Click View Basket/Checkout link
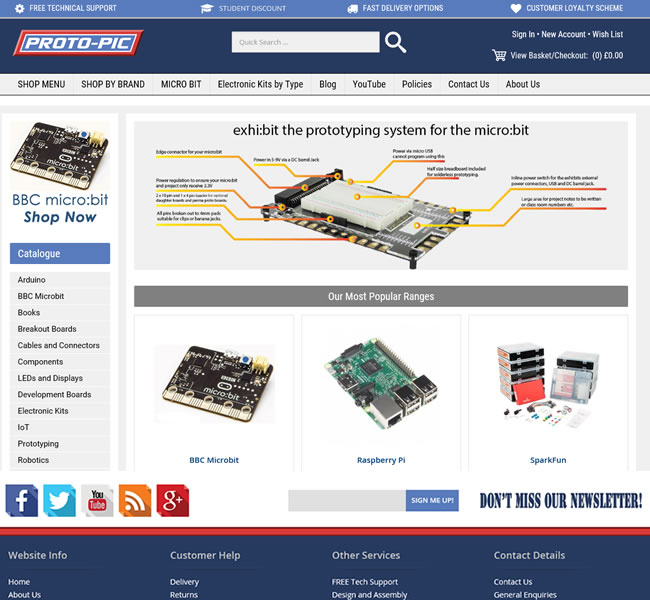Image resolution: width=650 pixels, height=600 pixels. pyautogui.click(x=567, y=56)
